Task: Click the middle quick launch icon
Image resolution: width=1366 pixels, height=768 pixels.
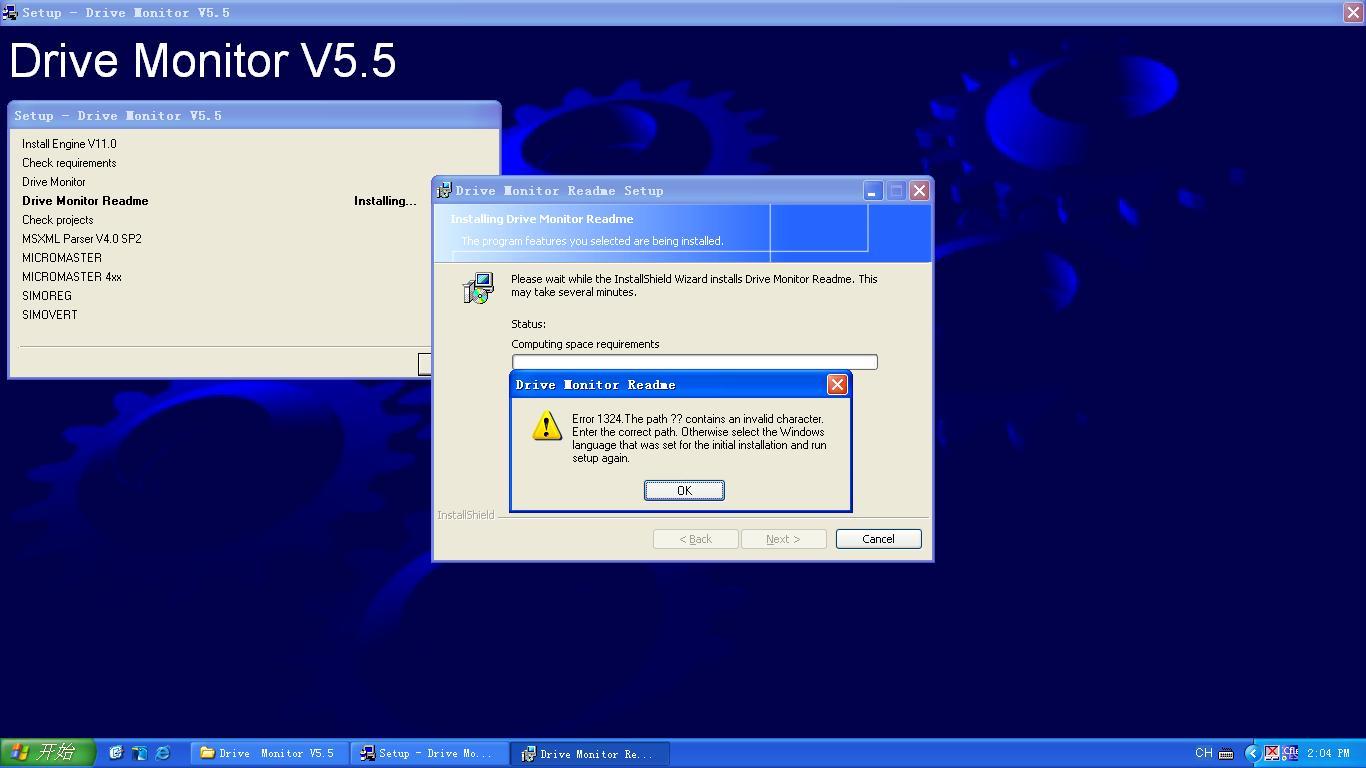Action: click(139, 753)
